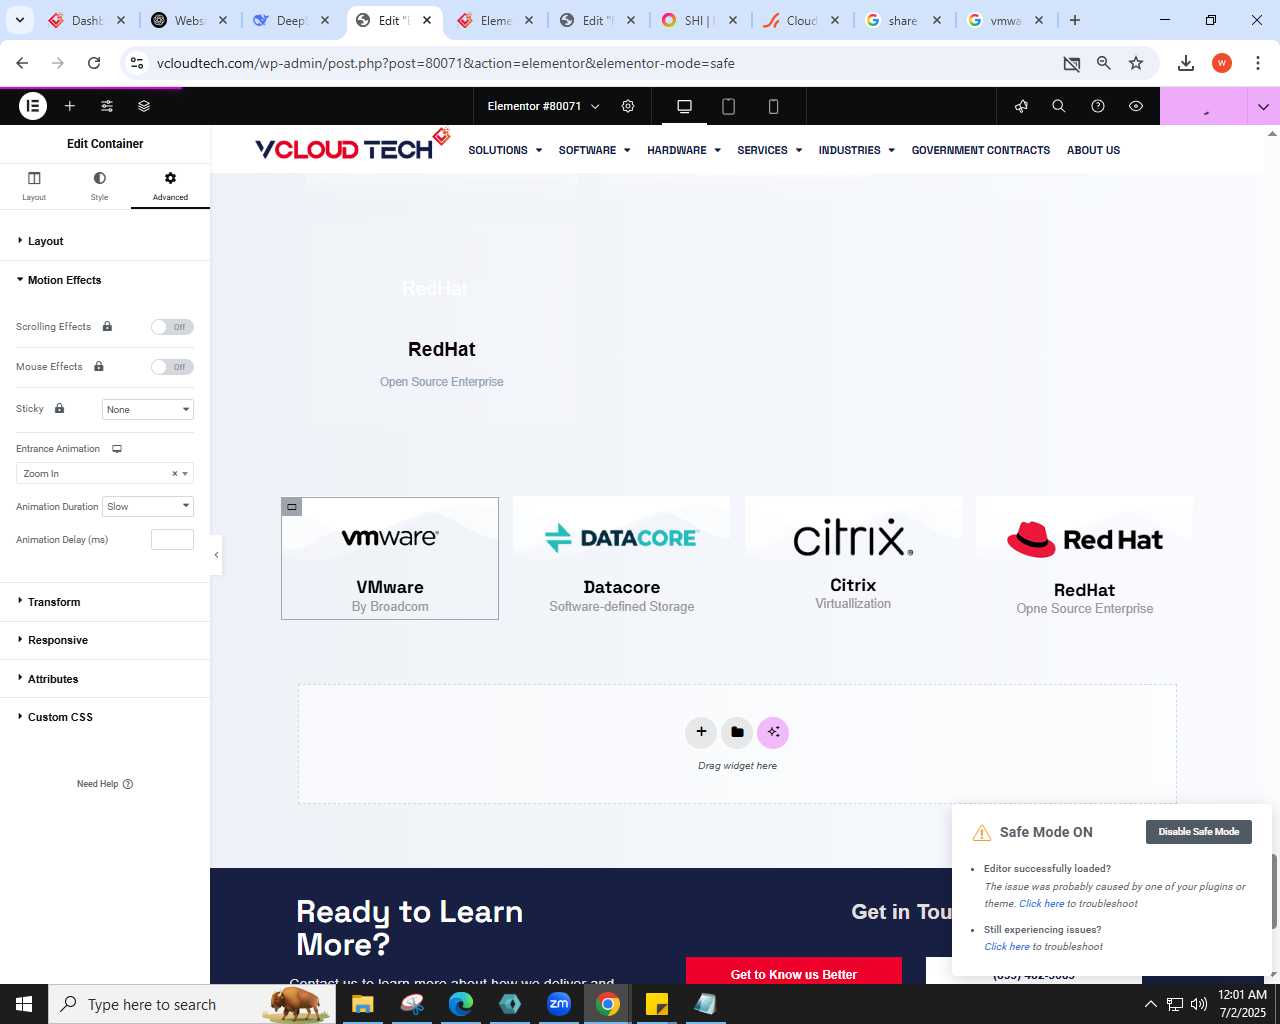Open the What's New megaphone icon
Screen dimensions: 1280x1024
coord(1021,106)
